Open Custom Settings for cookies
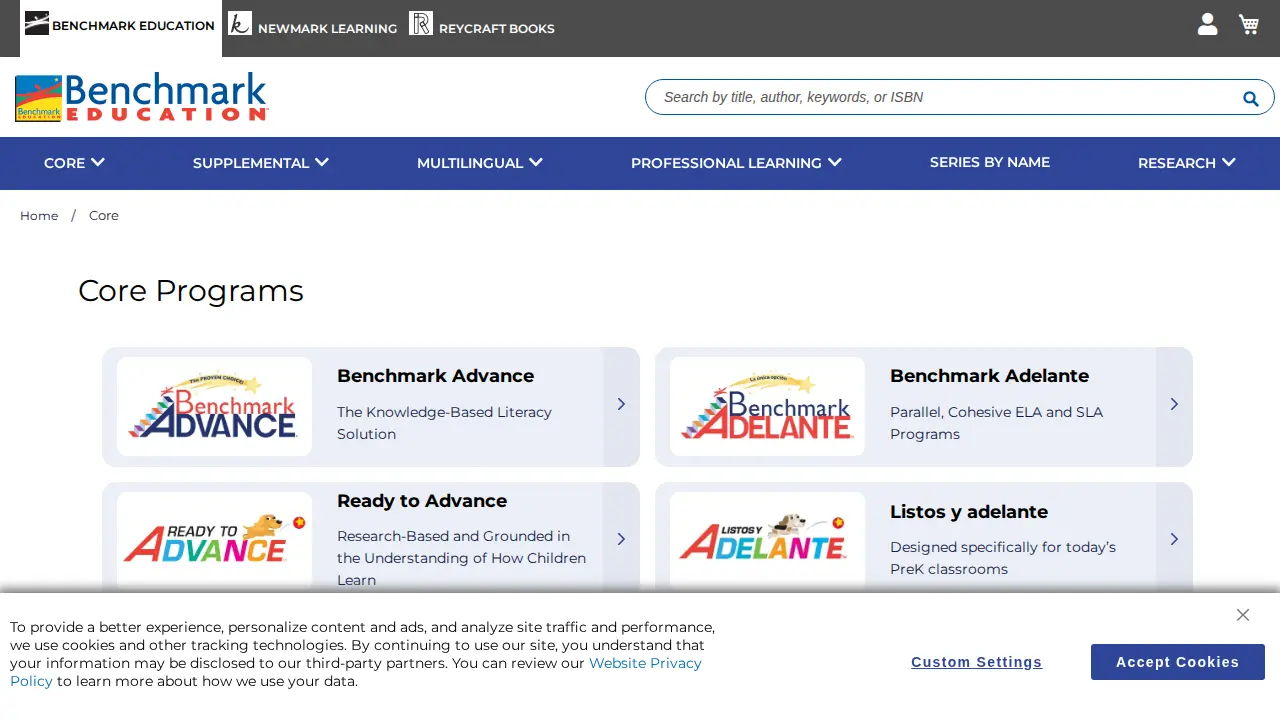 coord(976,662)
